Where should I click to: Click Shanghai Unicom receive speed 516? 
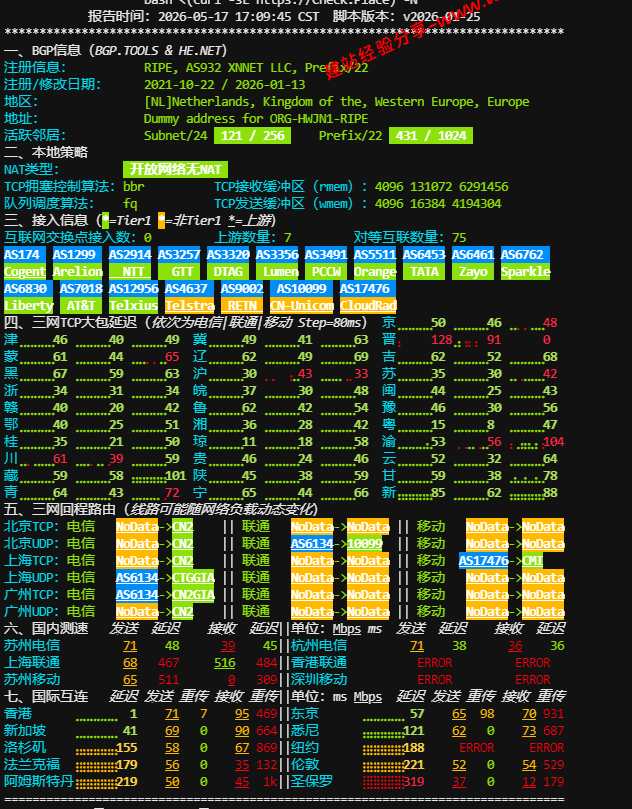point(224,663)
